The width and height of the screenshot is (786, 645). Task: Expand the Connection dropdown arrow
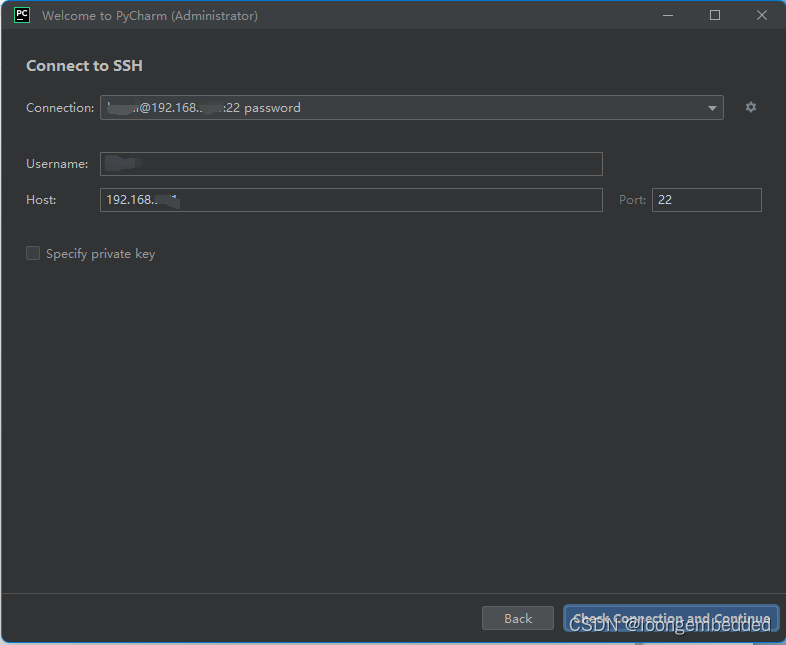(712, 108)
